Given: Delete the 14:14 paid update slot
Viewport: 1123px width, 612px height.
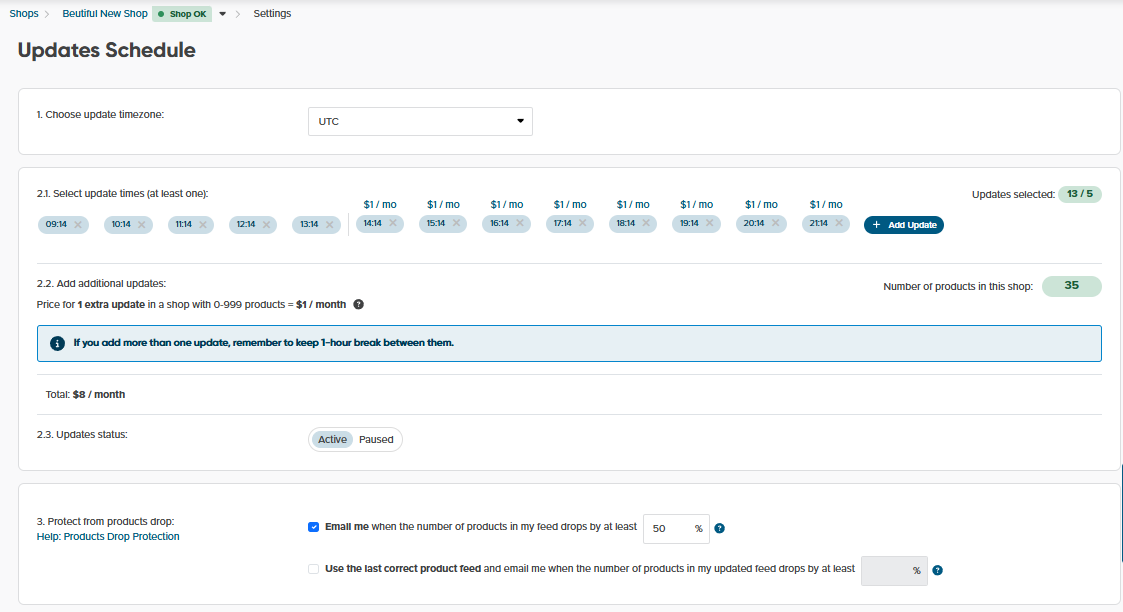Looking at the screenshot, I should point(393,224).
